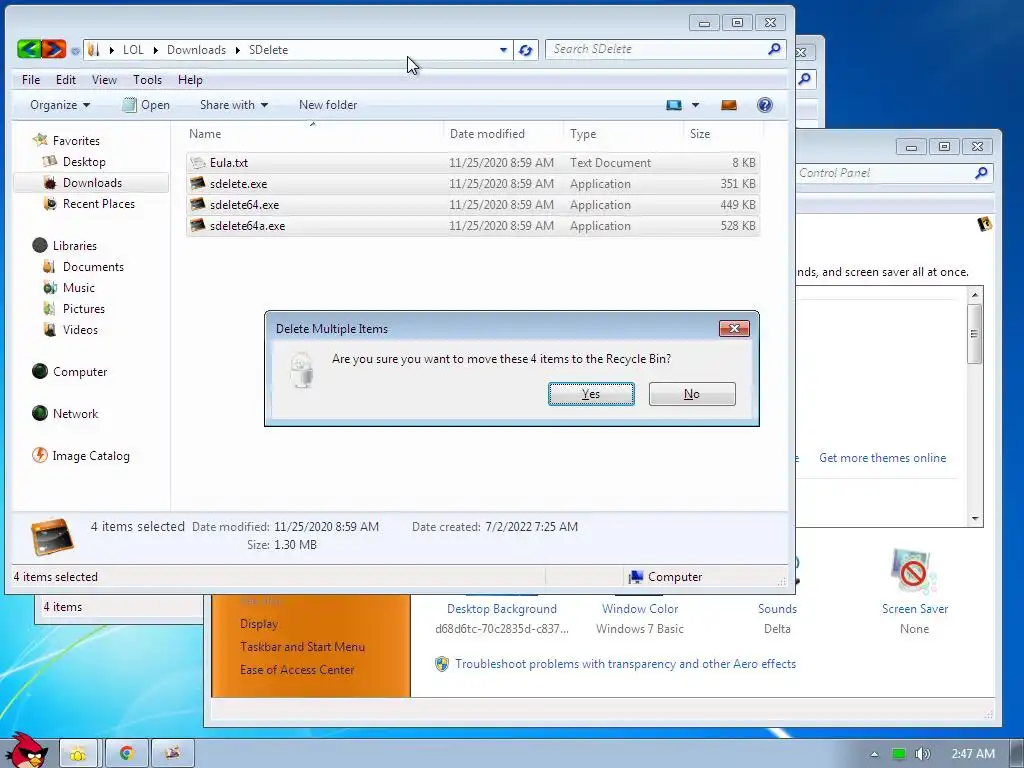This screenshot has height=768, width=1024.
Task: Expand the Downloads breadcrumb arrow
Action: coord(238,50)
